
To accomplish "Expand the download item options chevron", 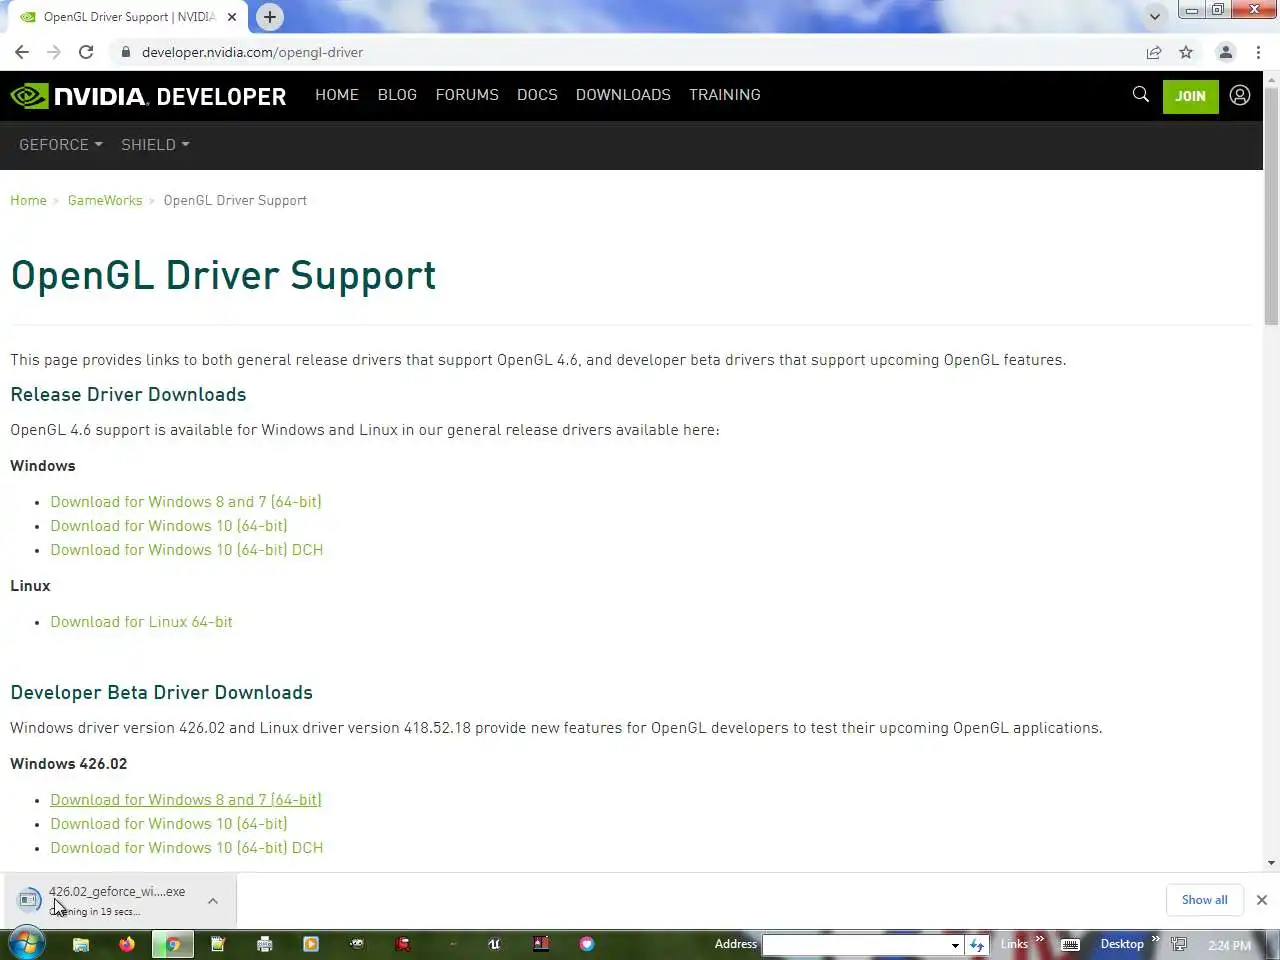I will click(x=213, y=901).
